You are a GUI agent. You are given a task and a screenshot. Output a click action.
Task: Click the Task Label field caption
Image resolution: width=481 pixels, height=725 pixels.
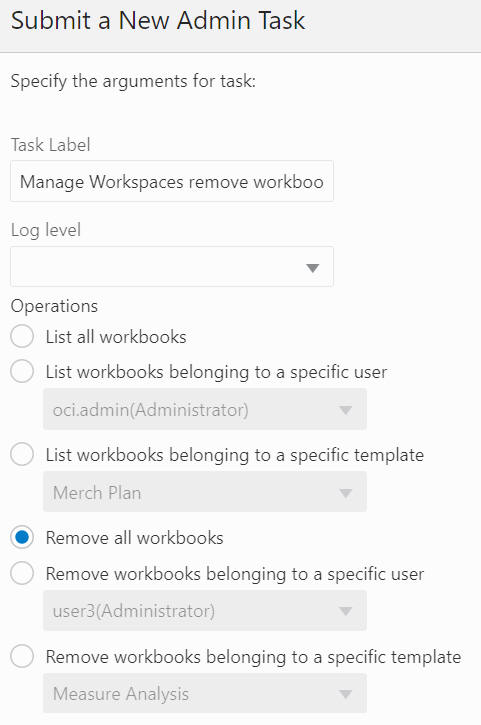(x=50, y=145)
